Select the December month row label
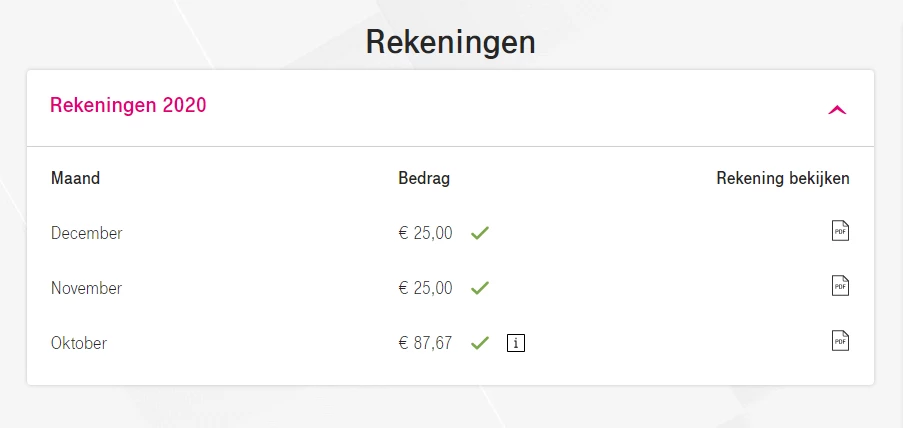This screenshot has width=903, height=428. pos(86,233)
